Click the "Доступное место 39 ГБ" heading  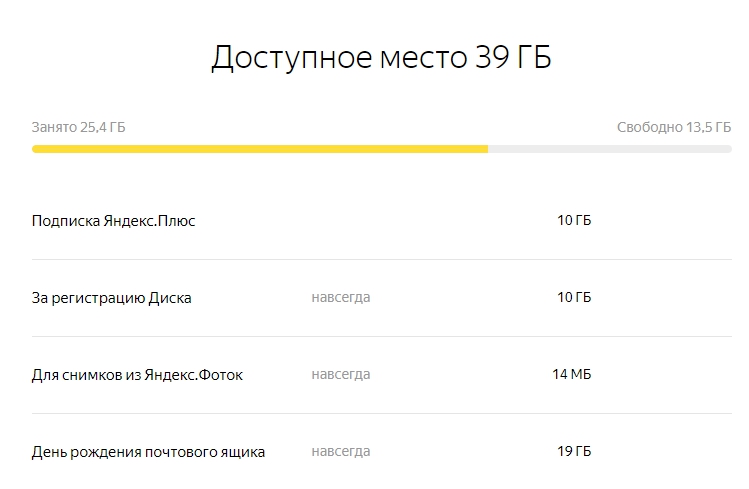pos(381,58)
